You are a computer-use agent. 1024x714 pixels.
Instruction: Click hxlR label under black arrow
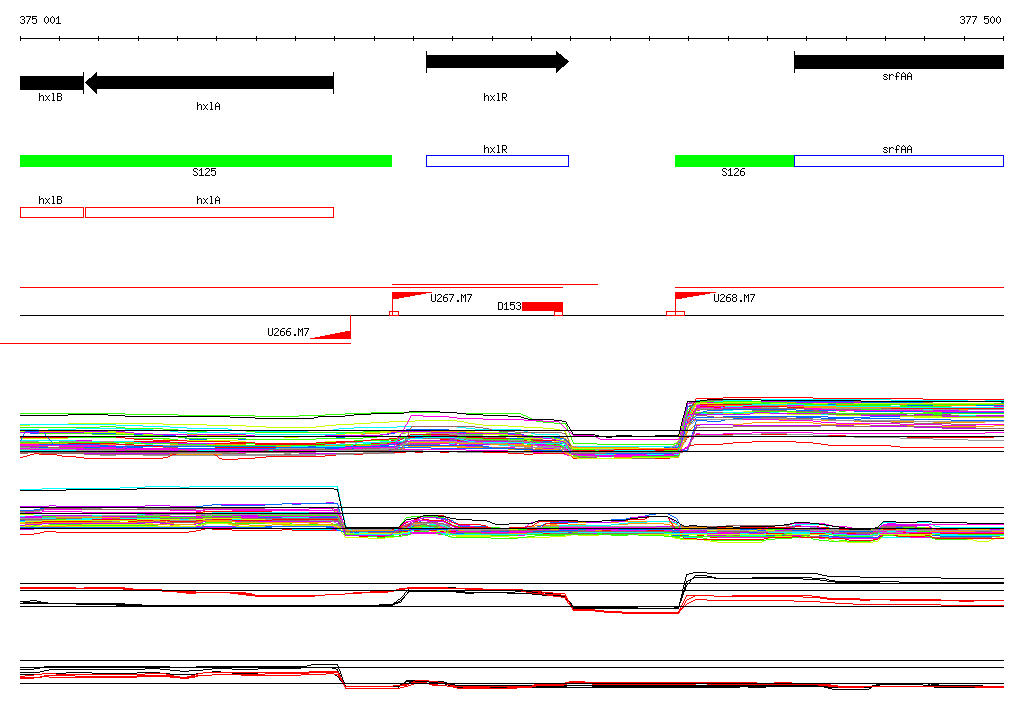click(x=495, y=97)
